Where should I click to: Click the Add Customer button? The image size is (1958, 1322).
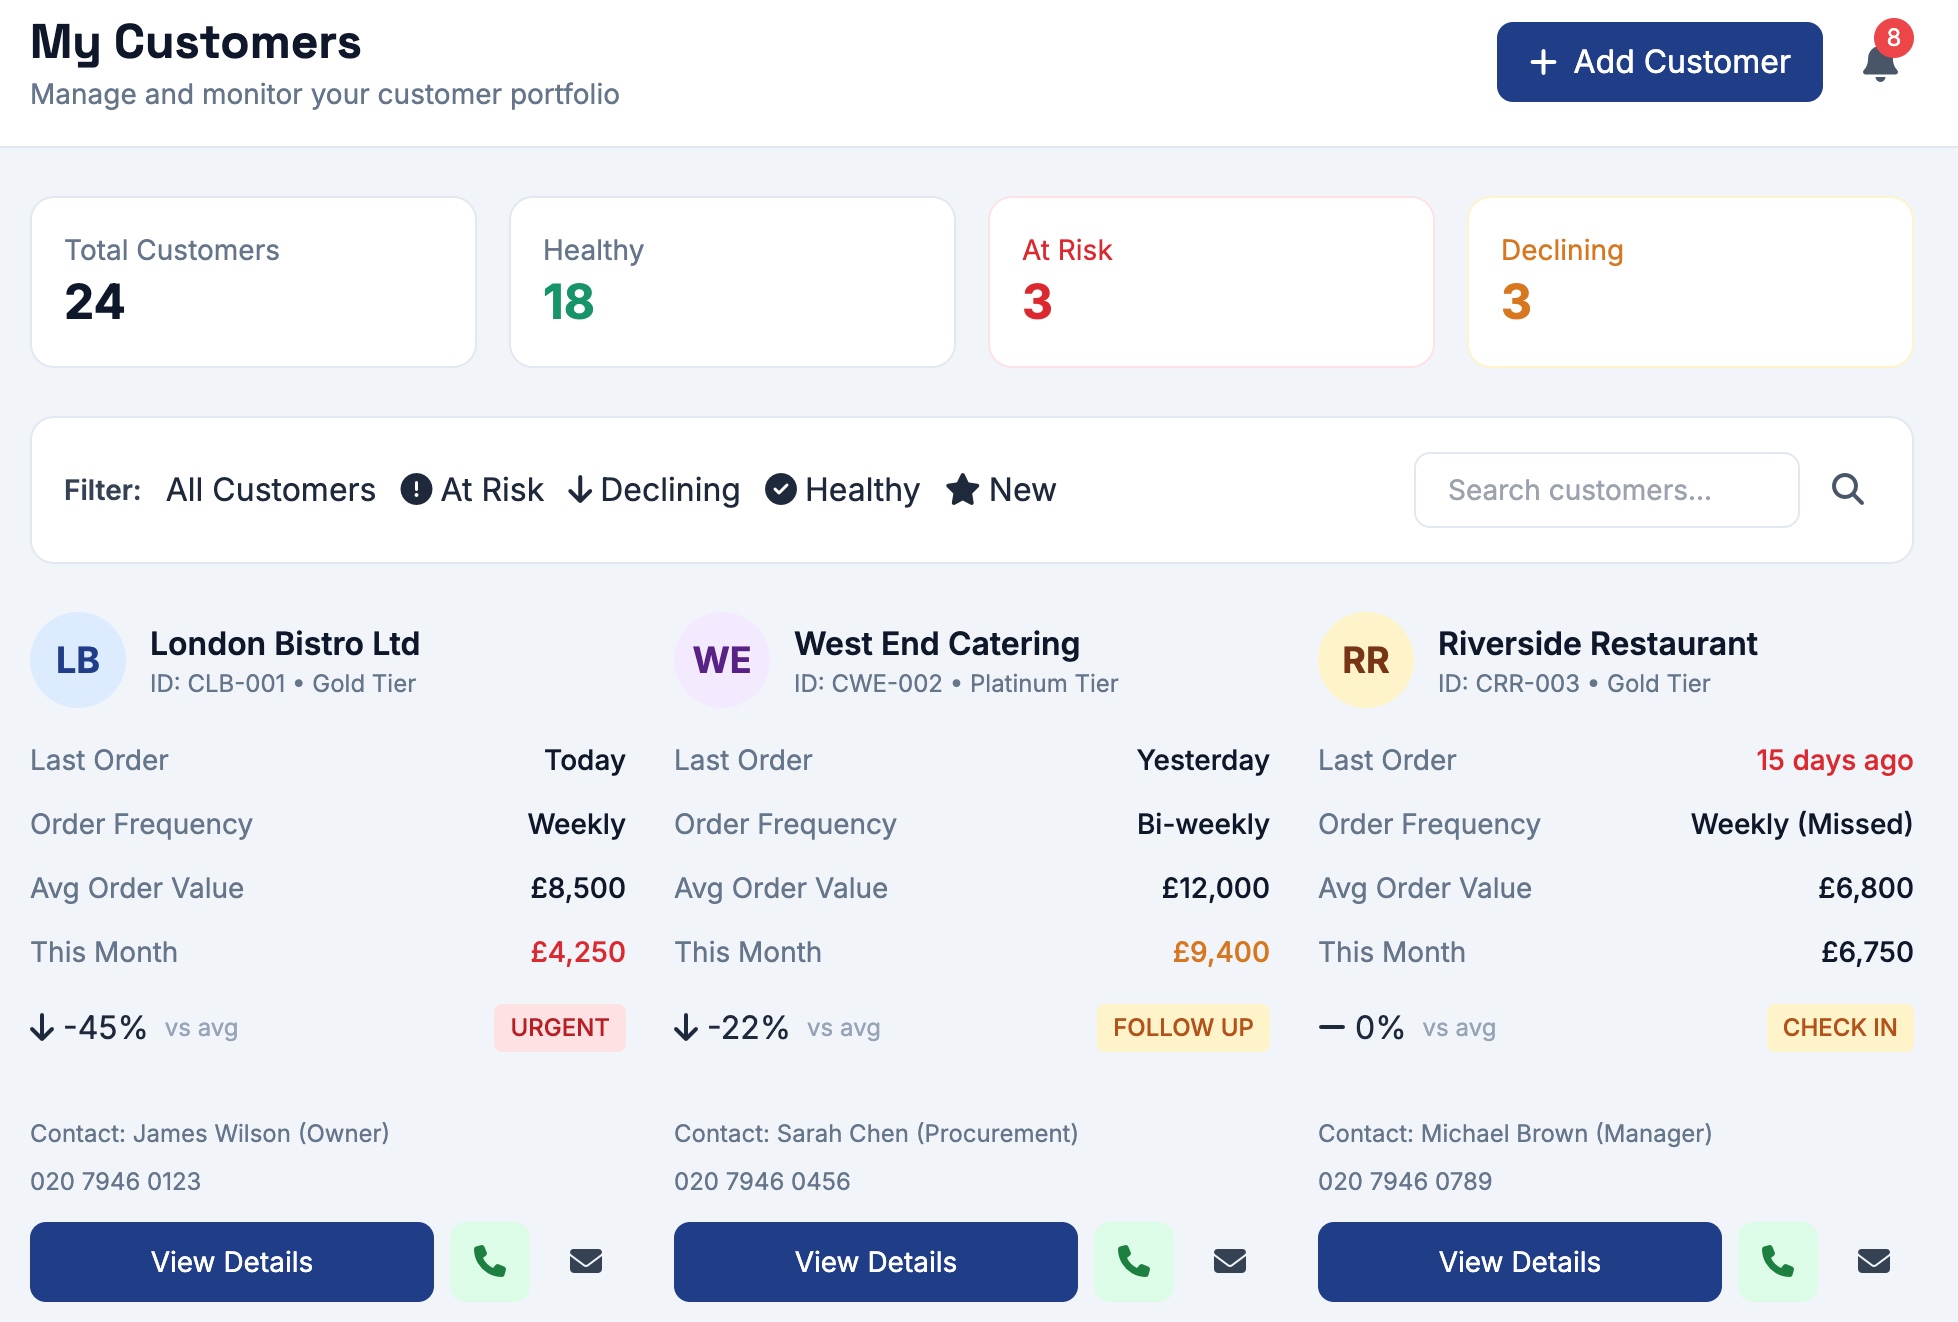pos(1659,62)
